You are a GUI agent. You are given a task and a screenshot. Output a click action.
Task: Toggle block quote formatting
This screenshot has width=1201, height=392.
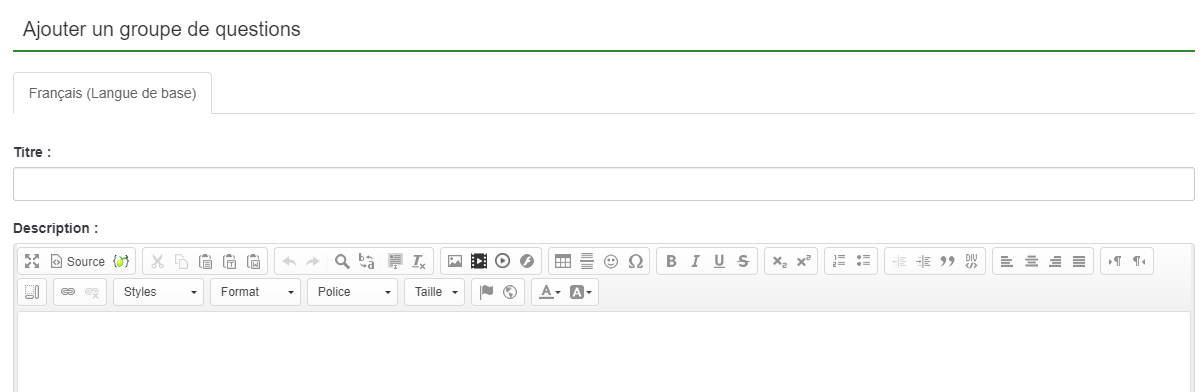click(x=947, y=262)
